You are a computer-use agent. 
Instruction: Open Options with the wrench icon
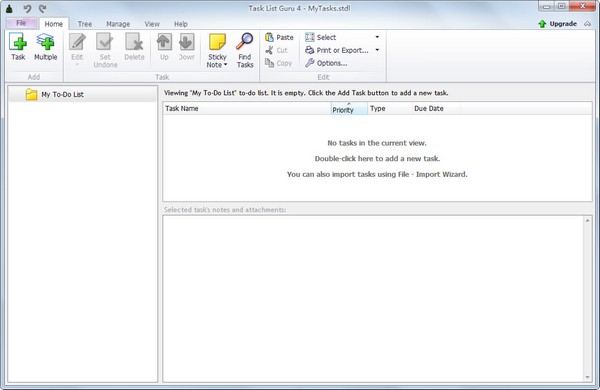click(x=326, y=63)
